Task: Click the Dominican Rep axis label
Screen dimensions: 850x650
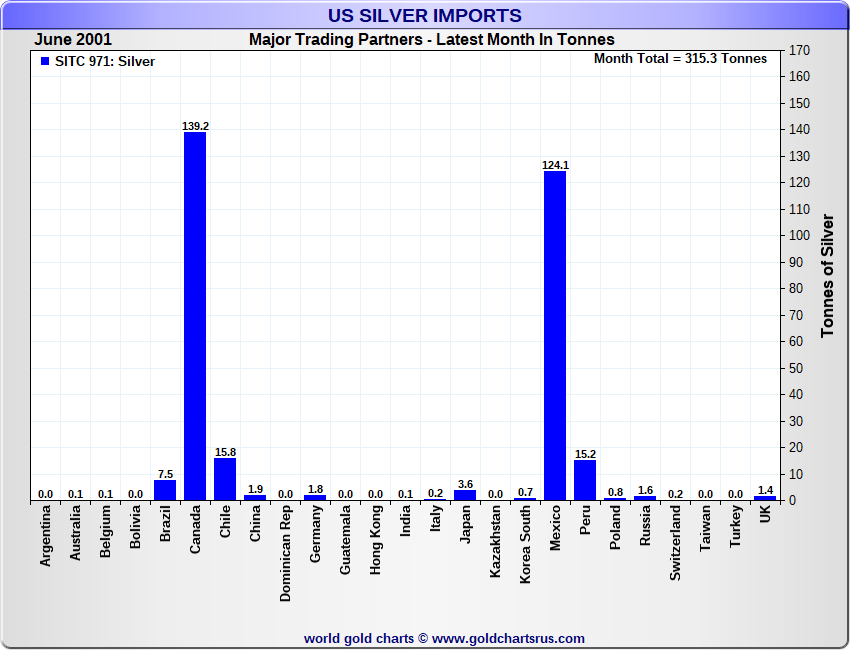Action: (x=285, y=554)
